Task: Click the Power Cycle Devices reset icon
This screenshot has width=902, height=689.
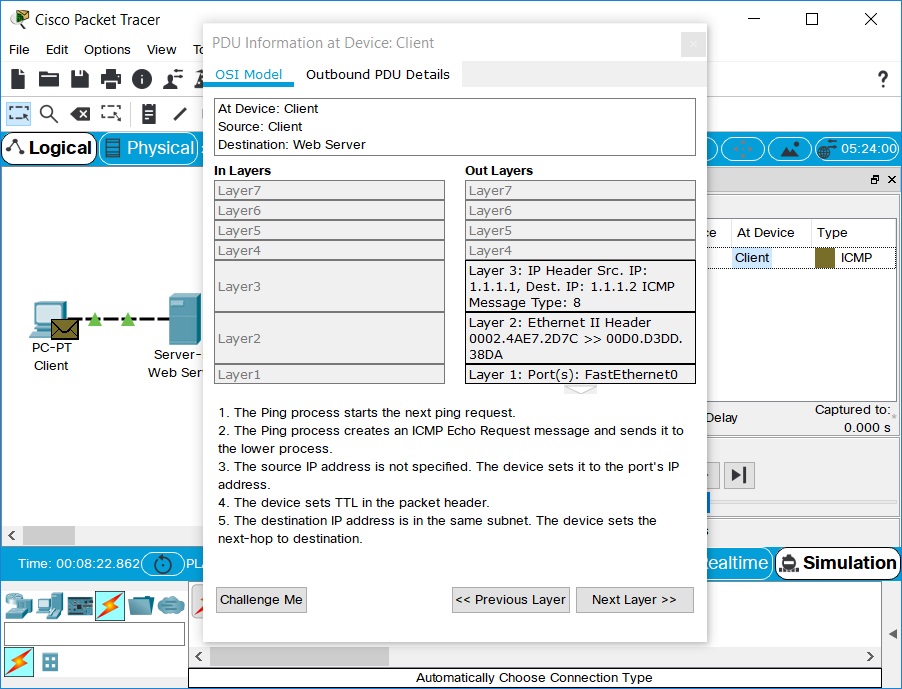Action: (163, 564)
